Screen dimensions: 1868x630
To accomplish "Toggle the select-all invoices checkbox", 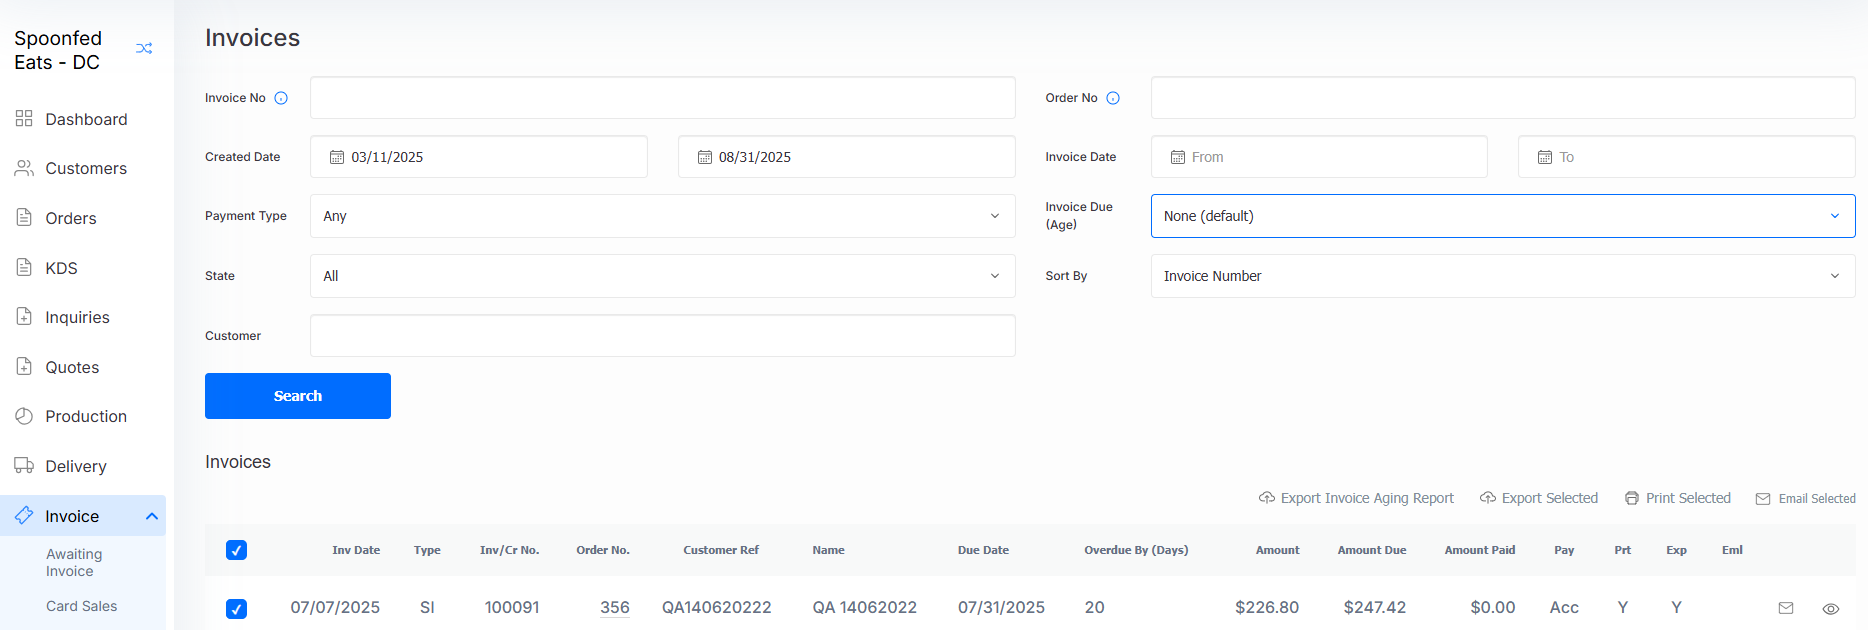I will pos(236,550).
